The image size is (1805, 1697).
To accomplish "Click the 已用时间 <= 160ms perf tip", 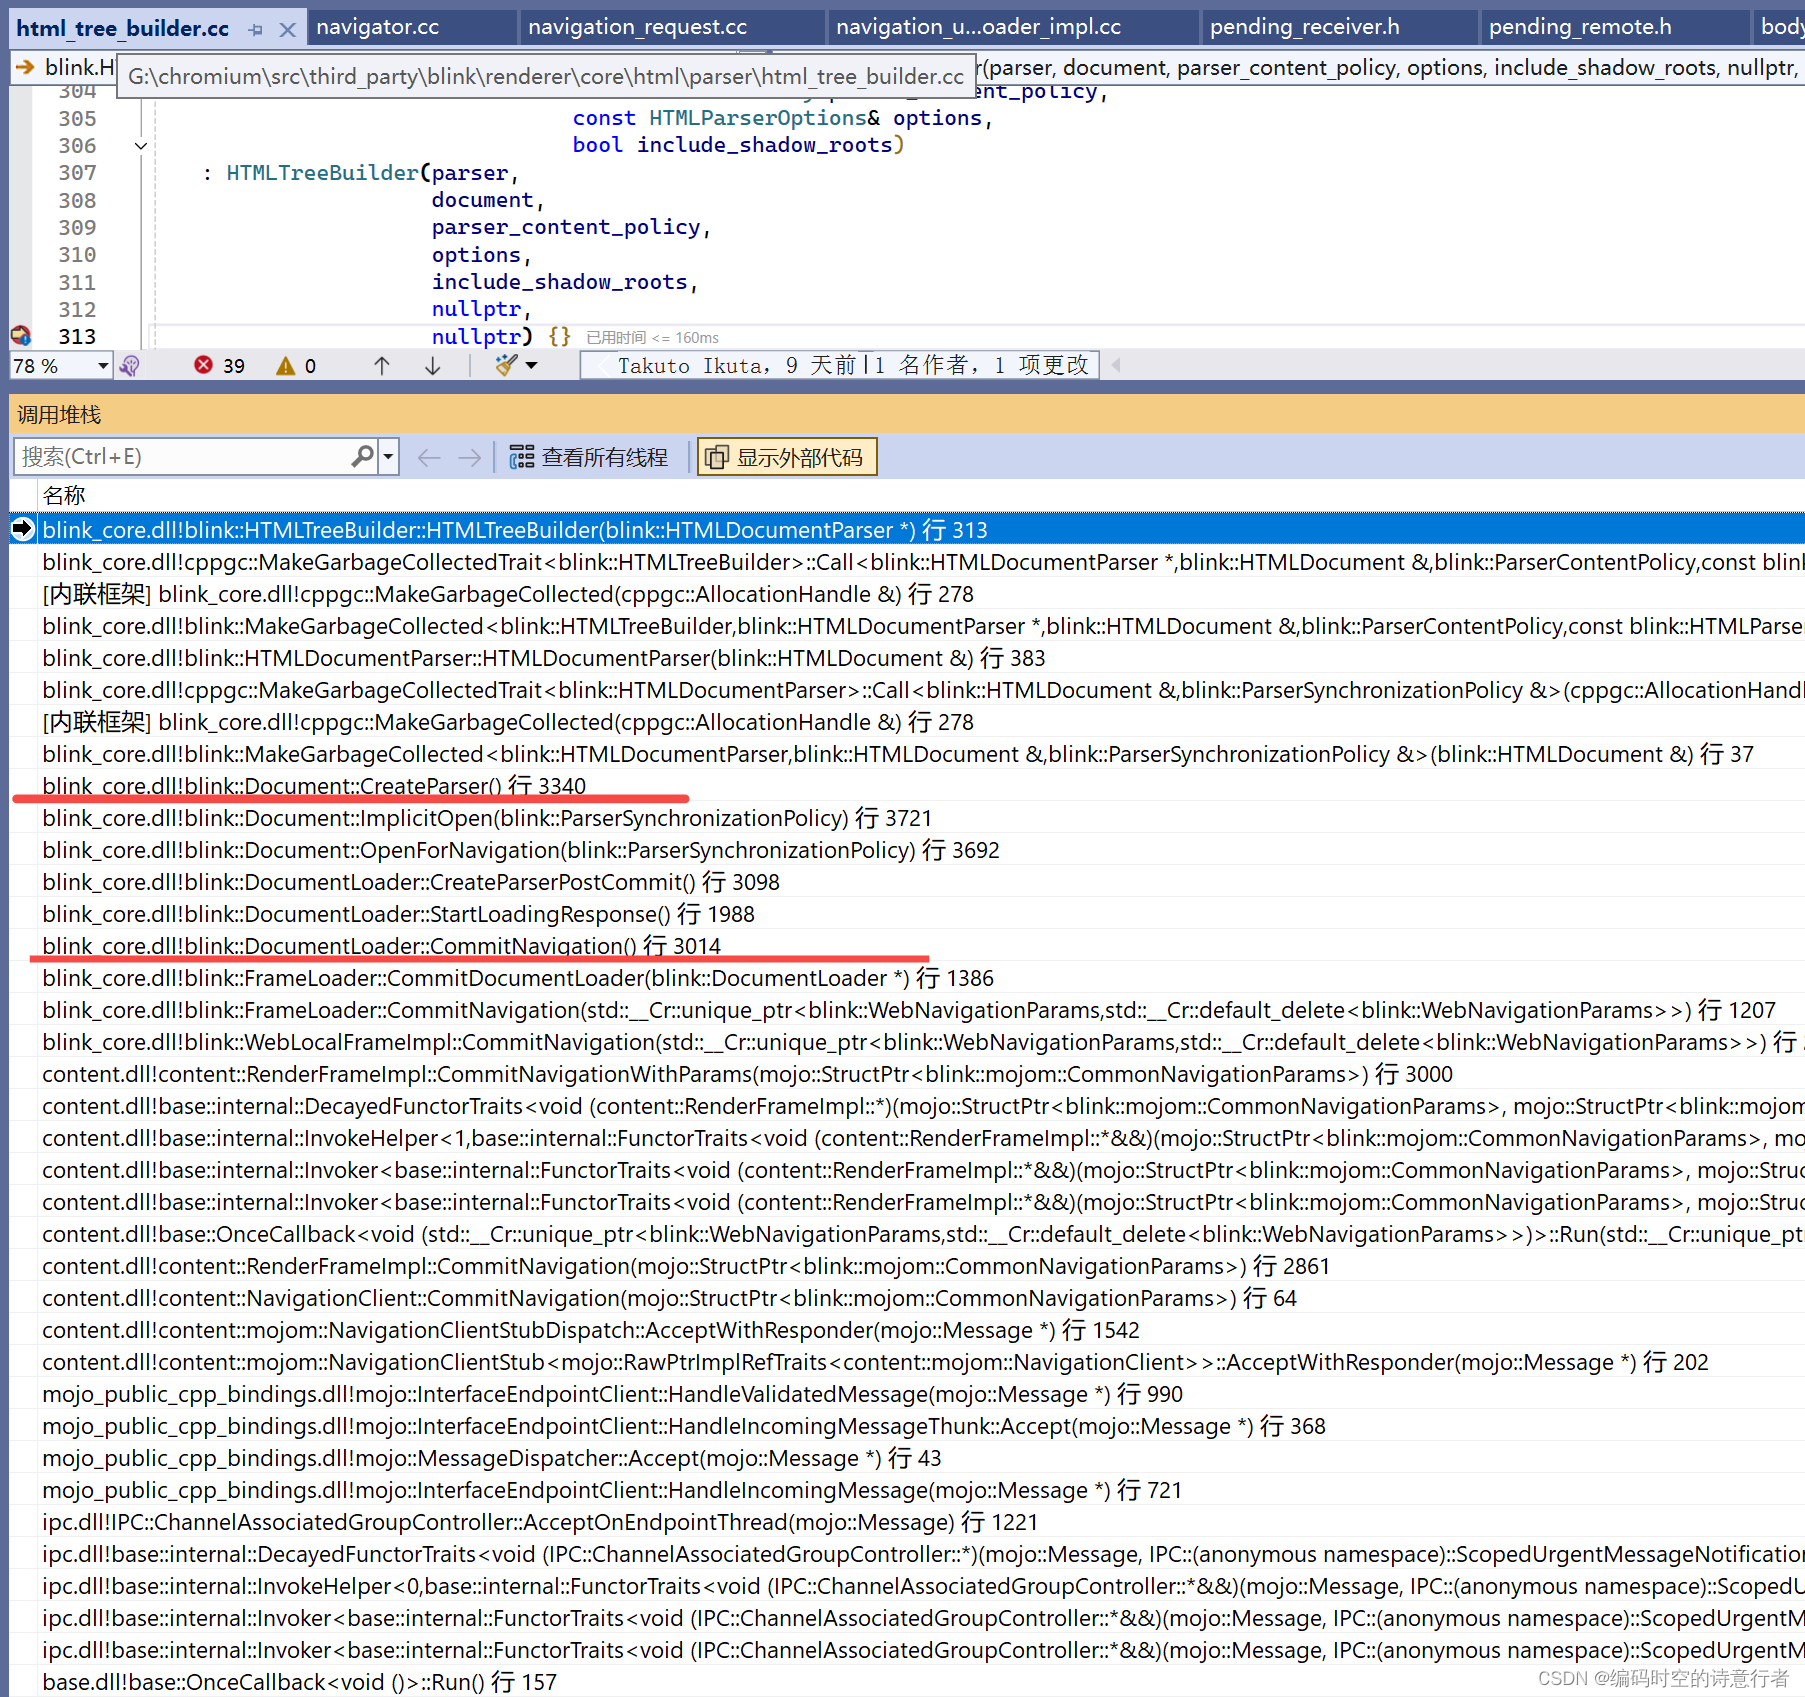I will click(652, 338).
